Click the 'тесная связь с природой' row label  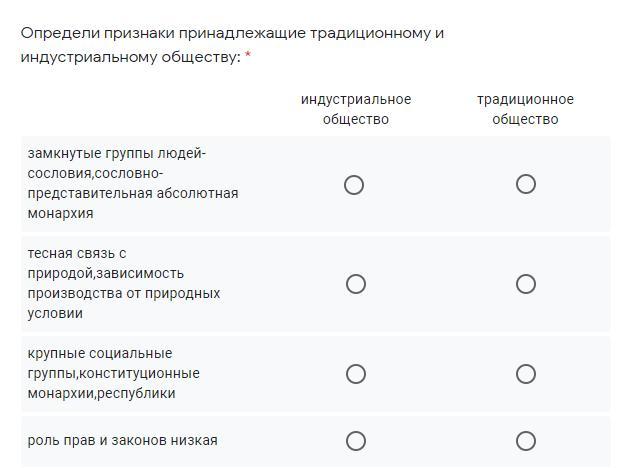(x=77, y=254)
